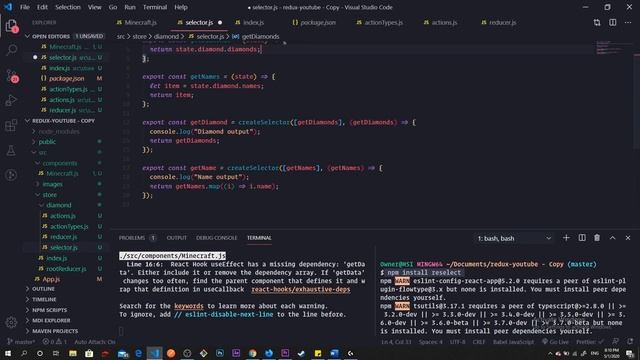Viewport: 640px width, 360px height.
Task: Follow the 'keywords' link in terminal
Action: [189, 306]
